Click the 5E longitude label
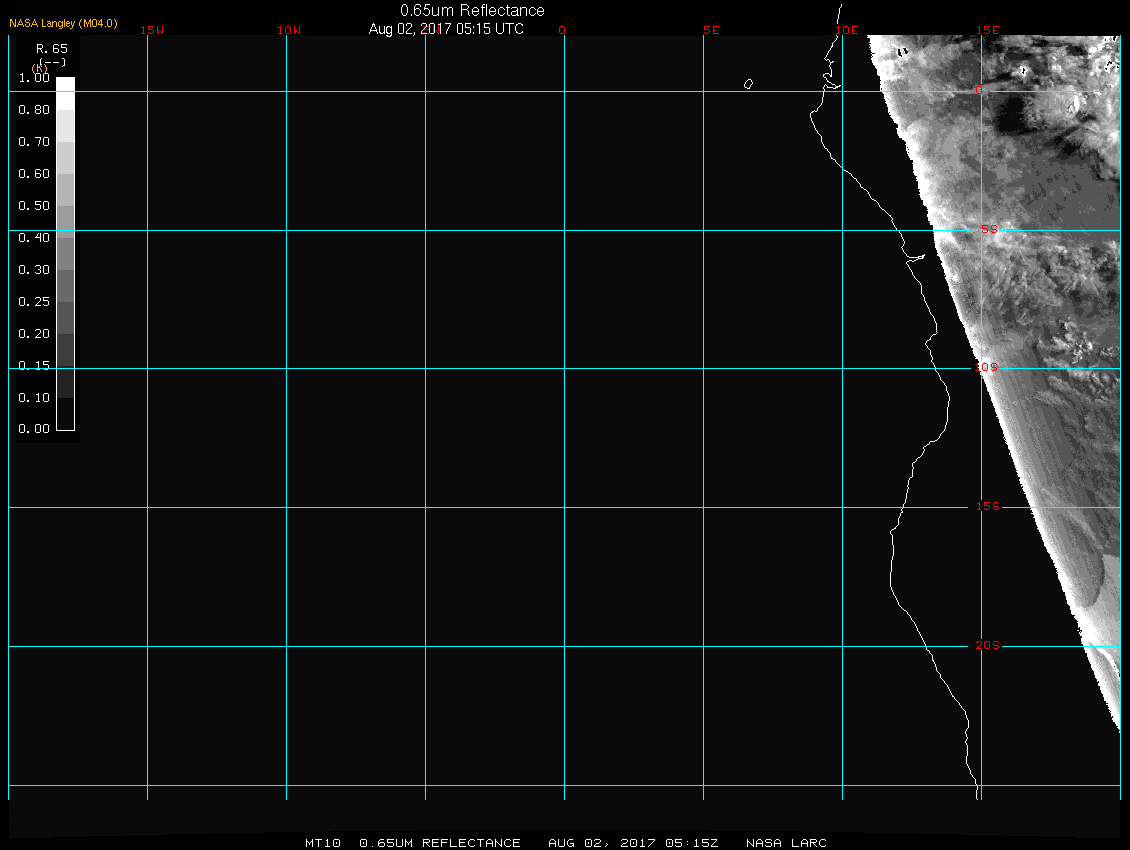The image size is (1130, 850). pos(711,30)
